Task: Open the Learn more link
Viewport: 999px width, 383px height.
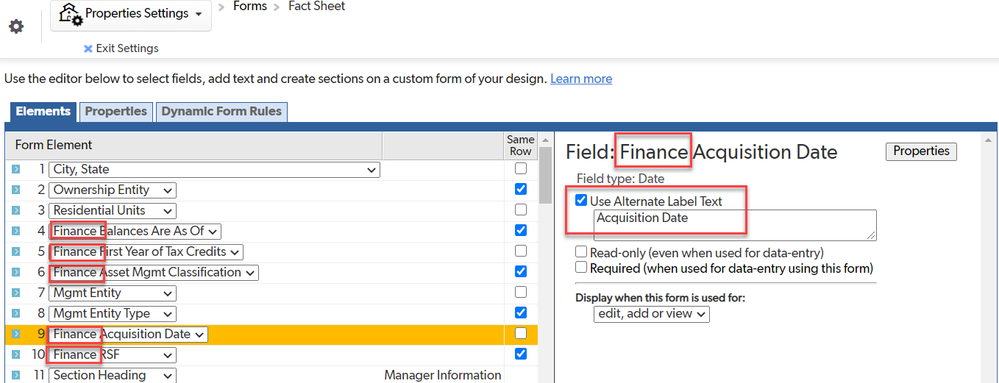Action: pyautogui.click(x=581, y=79)
